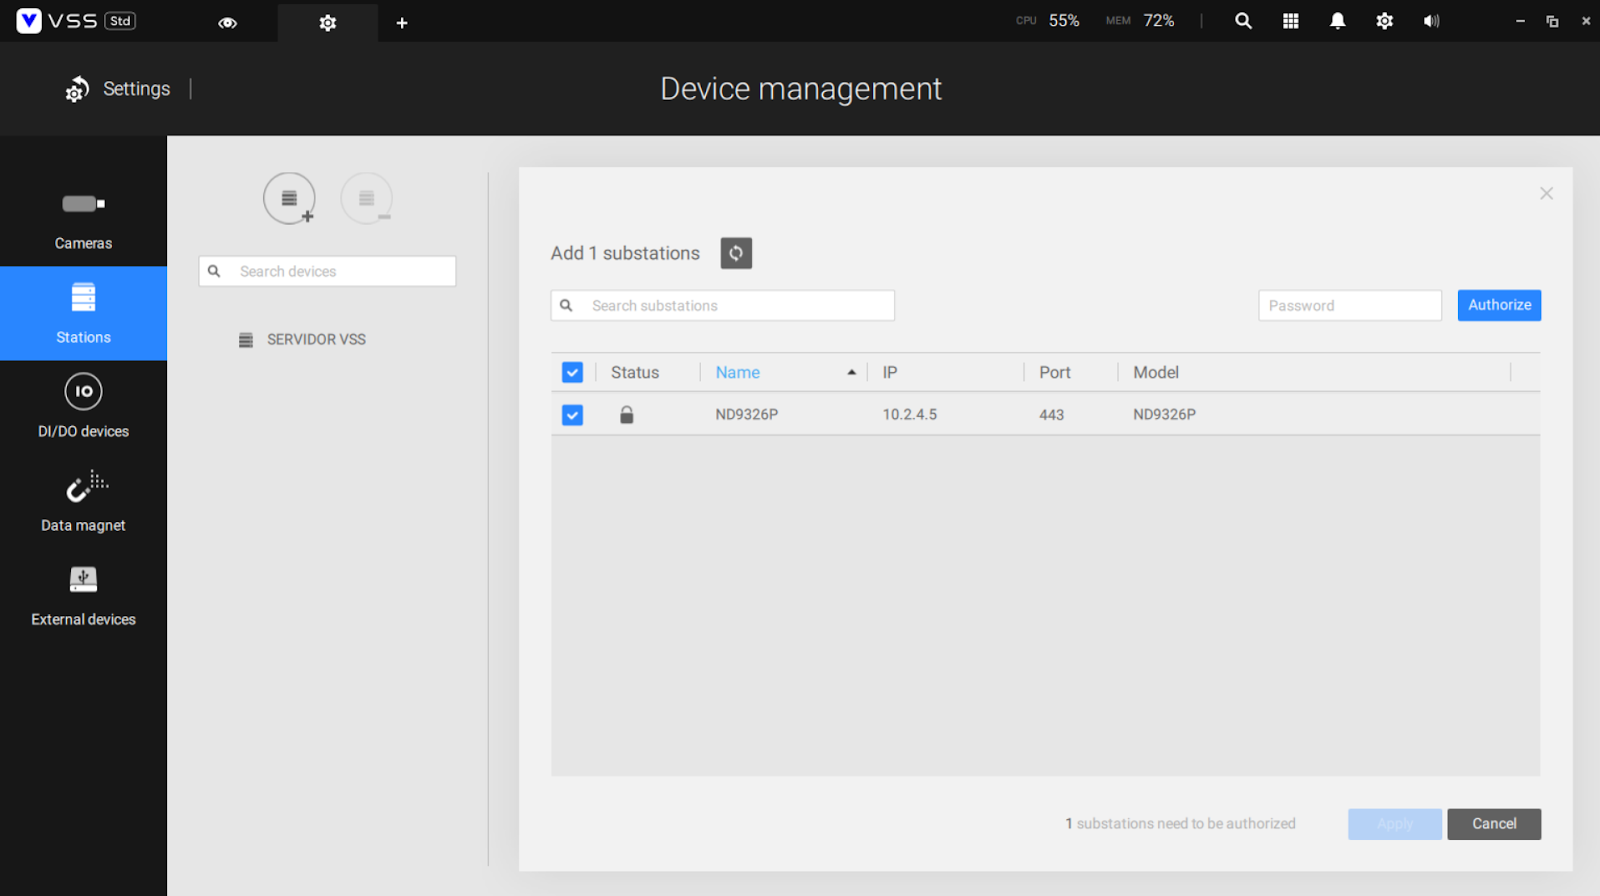Click the MEM 72% indicator

tap(1140, 21)
